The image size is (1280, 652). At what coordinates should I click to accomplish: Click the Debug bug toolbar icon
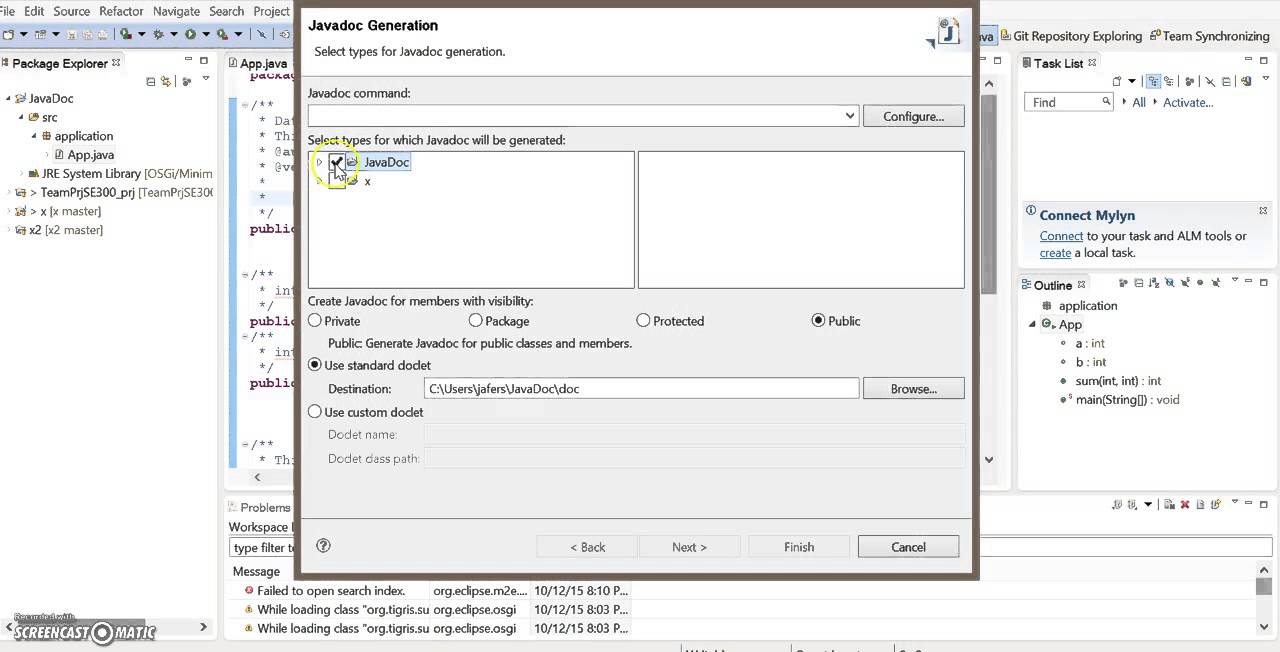coord(158,34)
